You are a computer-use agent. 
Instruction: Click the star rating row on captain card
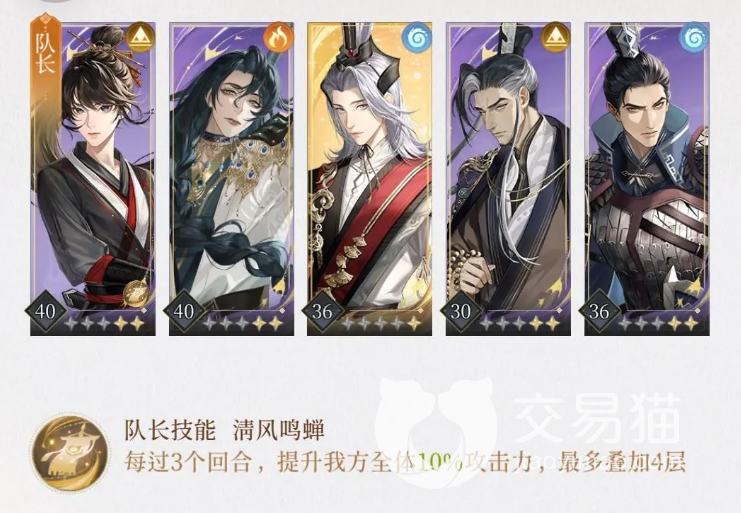click(x=104, y=324)
